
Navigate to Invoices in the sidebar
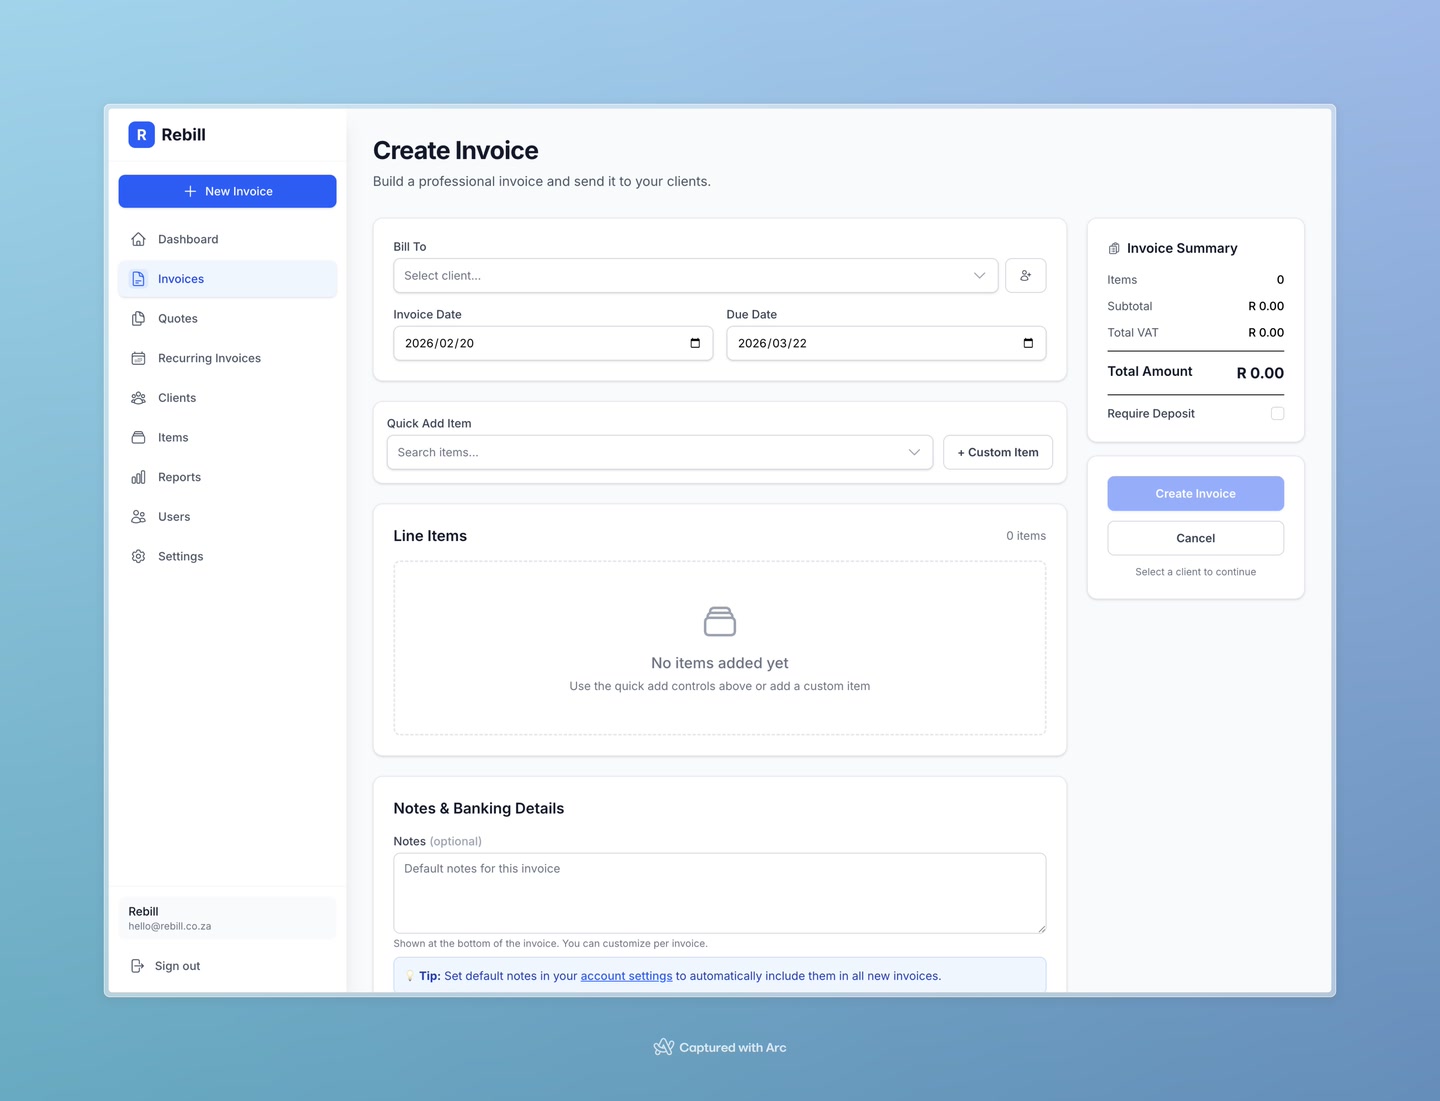pos(180,279)
